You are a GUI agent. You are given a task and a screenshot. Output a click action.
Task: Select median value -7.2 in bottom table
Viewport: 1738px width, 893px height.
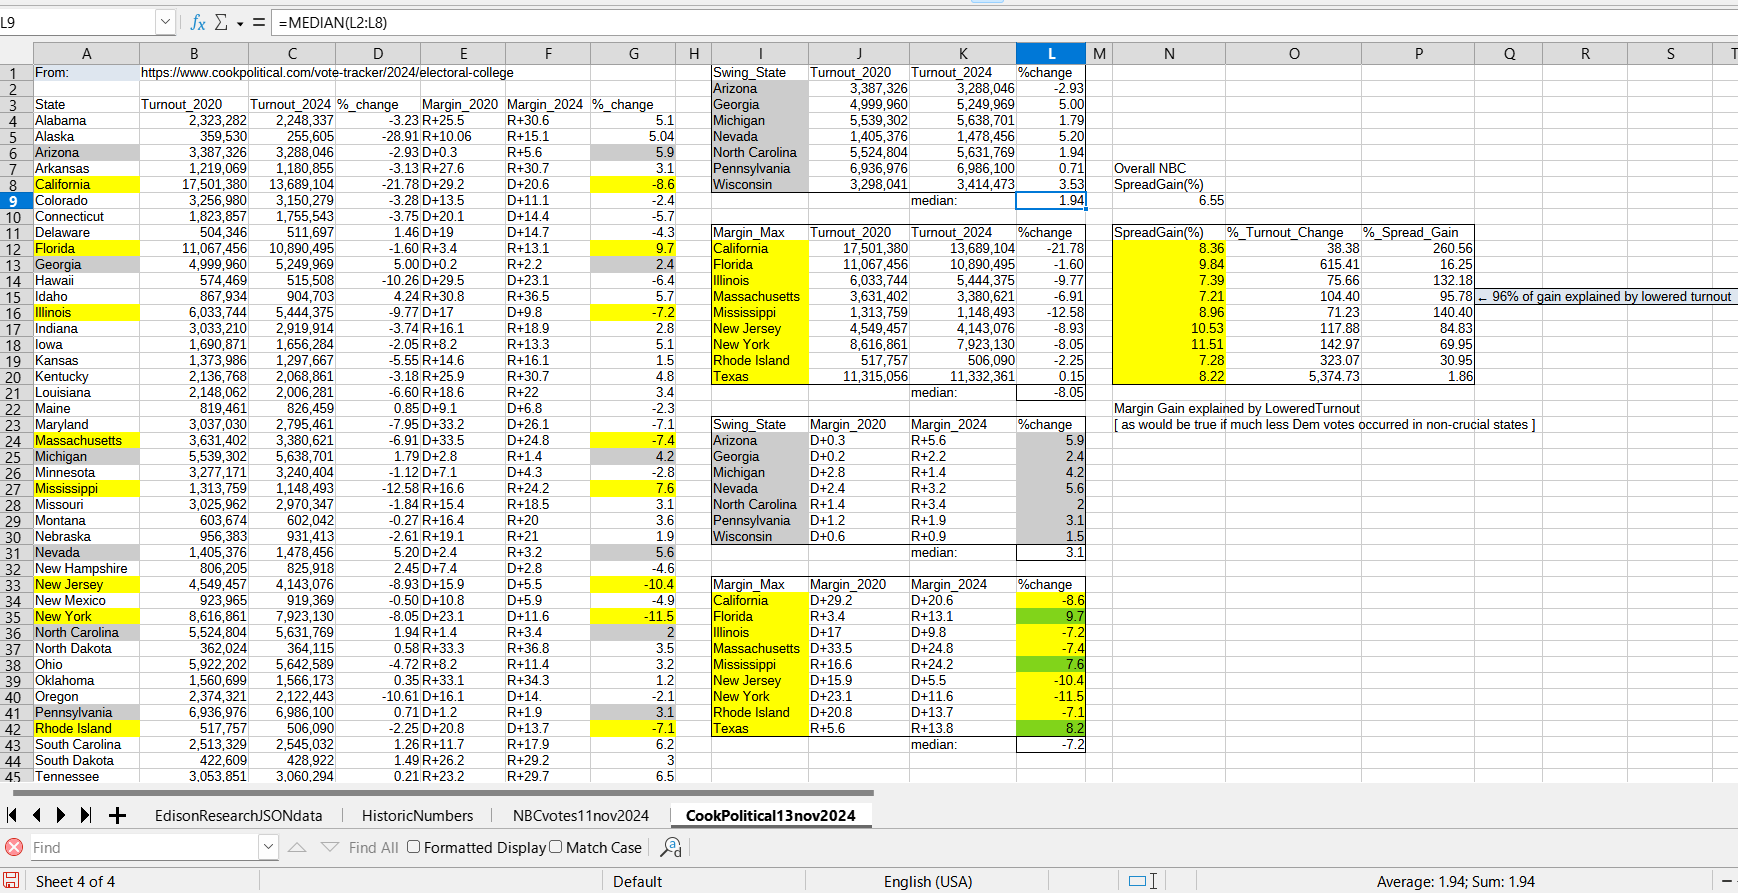[1050, 744]
